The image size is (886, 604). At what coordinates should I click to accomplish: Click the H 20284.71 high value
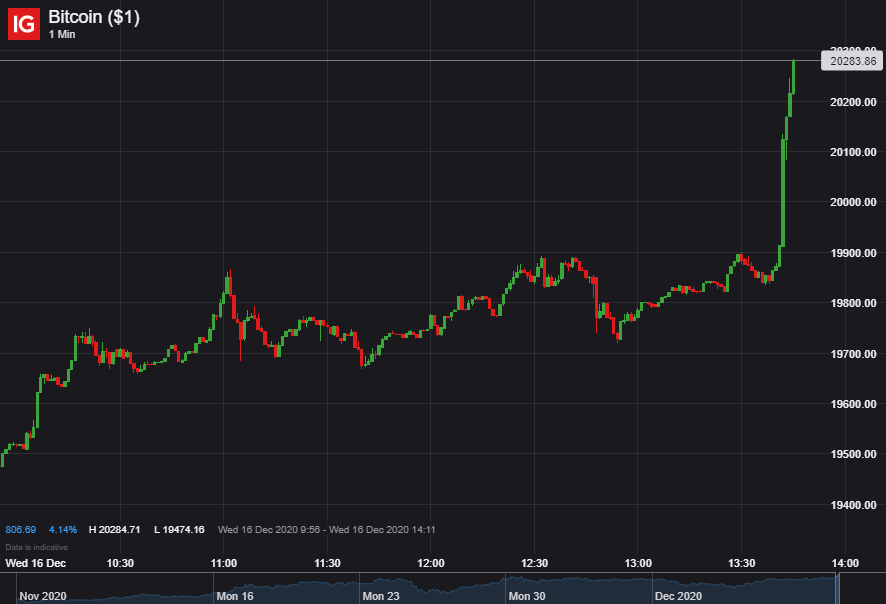(x=115, y=529)
